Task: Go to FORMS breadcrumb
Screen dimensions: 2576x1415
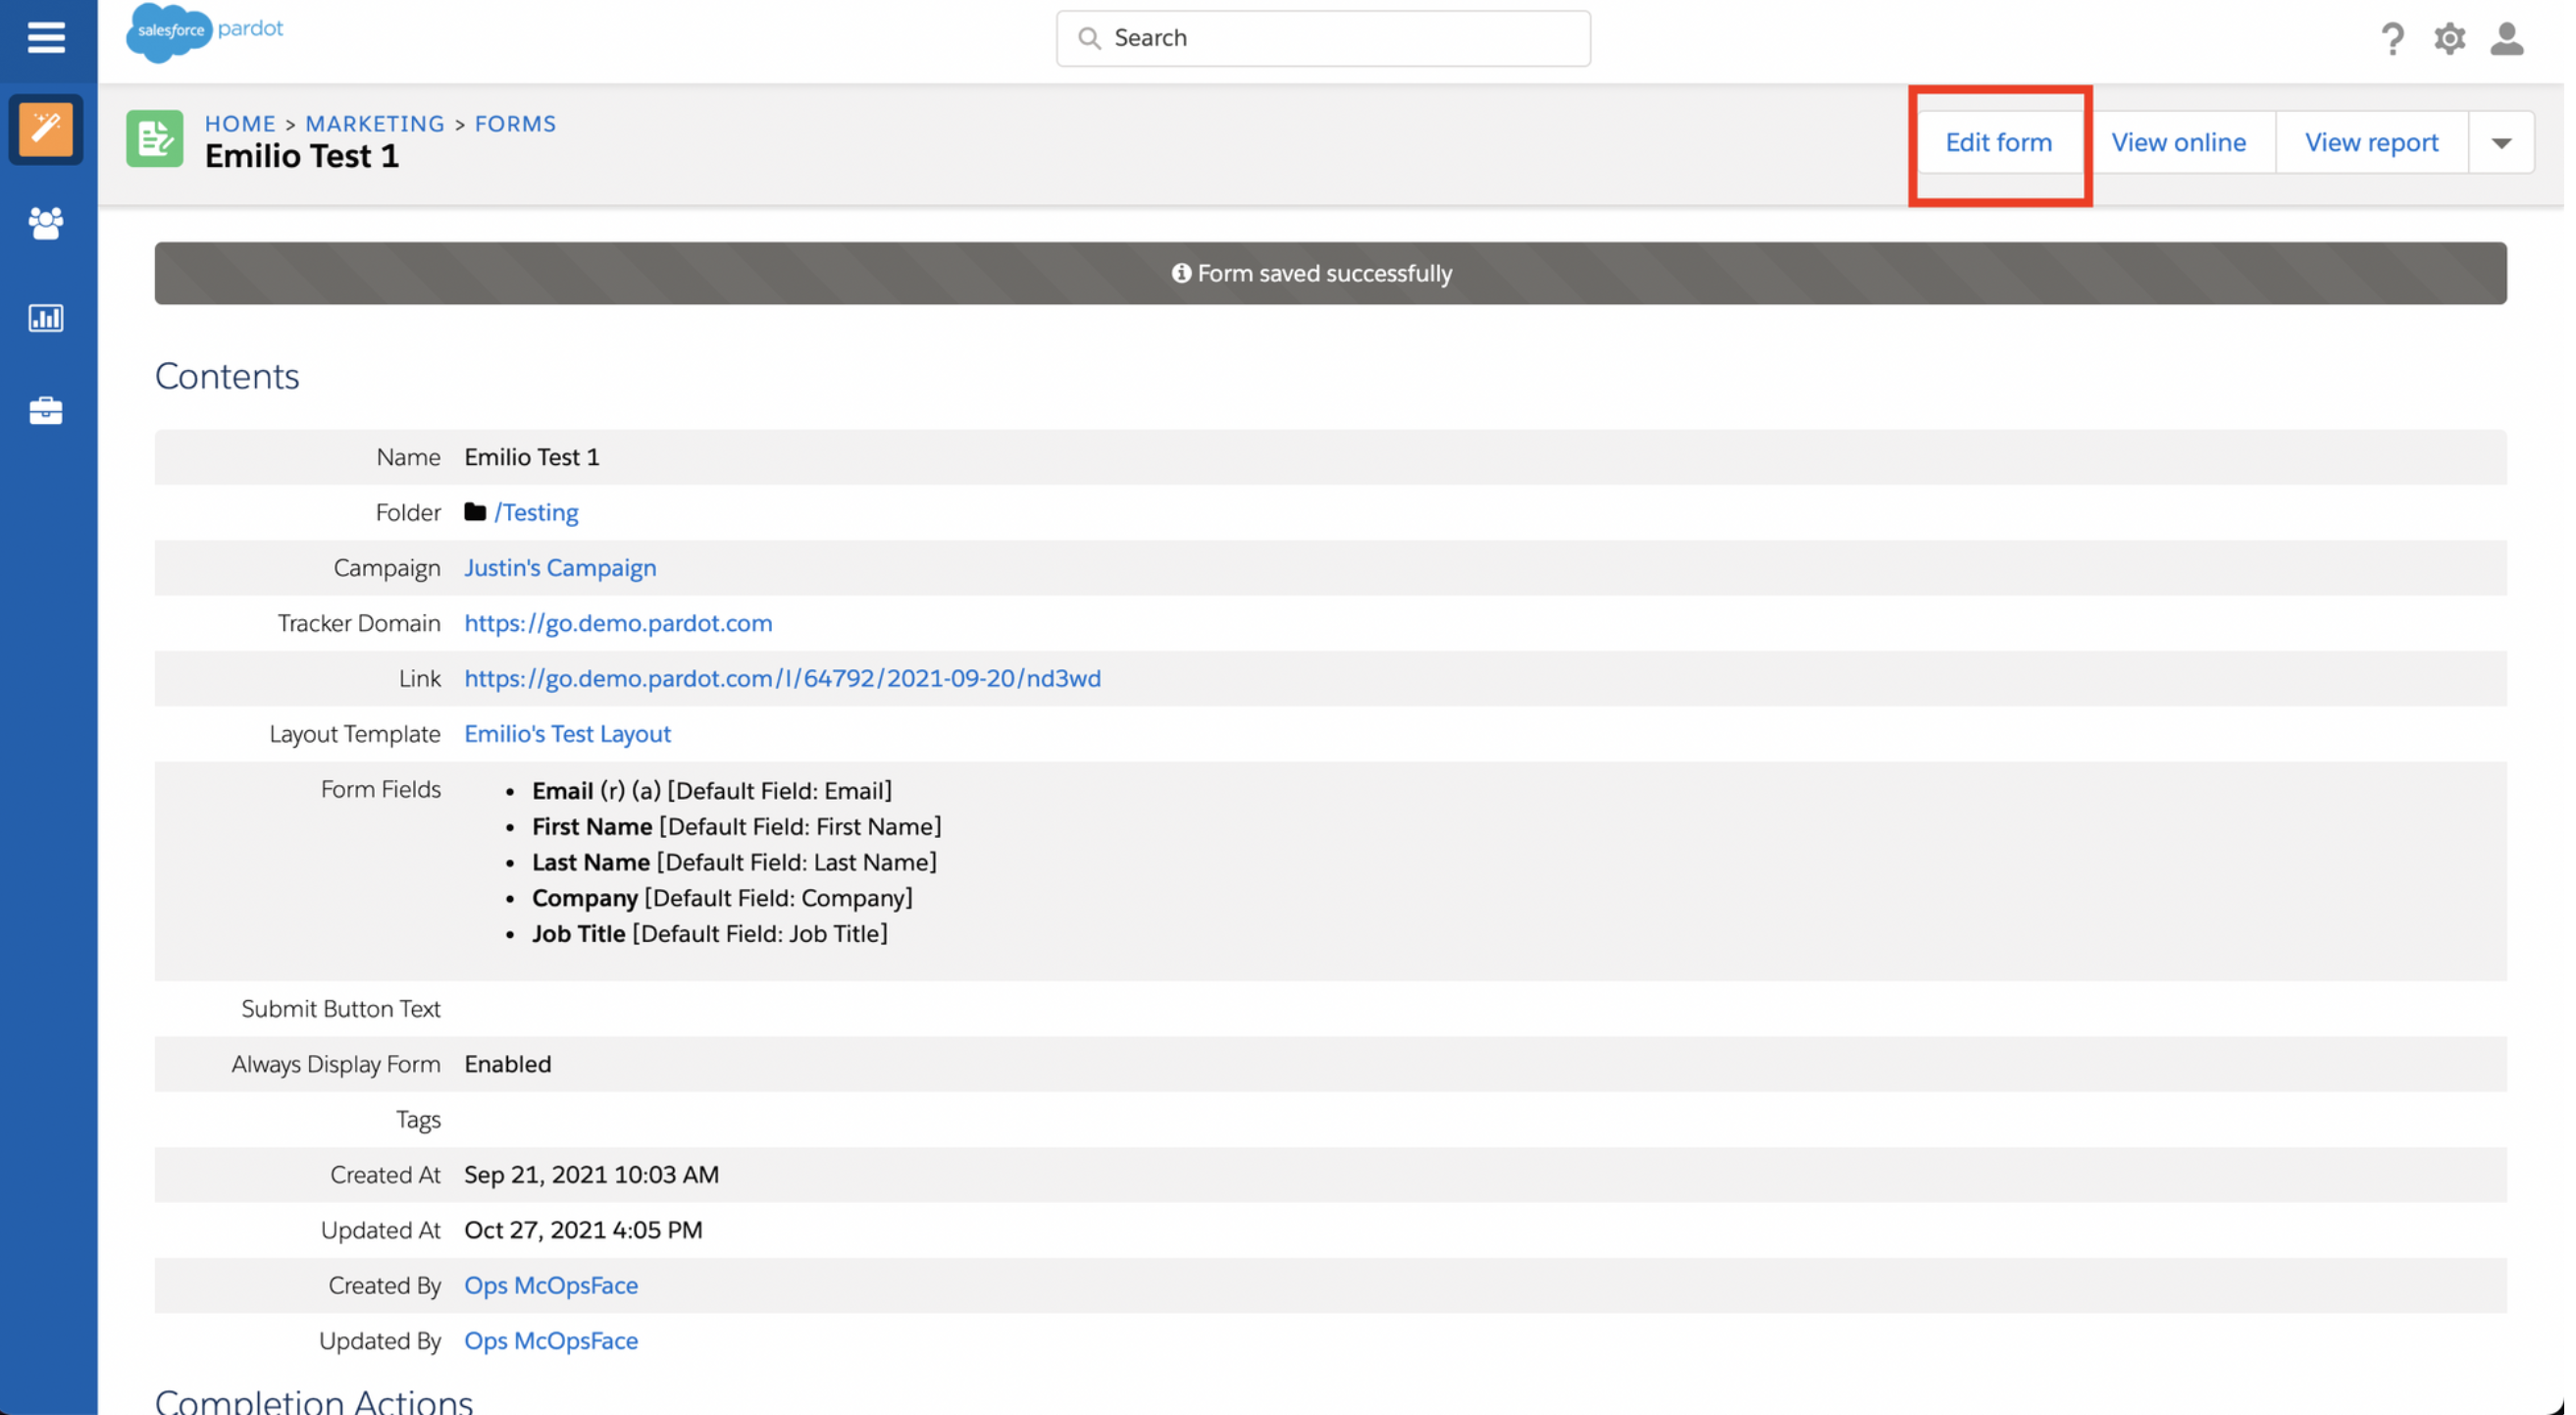Action: (515, 123)
